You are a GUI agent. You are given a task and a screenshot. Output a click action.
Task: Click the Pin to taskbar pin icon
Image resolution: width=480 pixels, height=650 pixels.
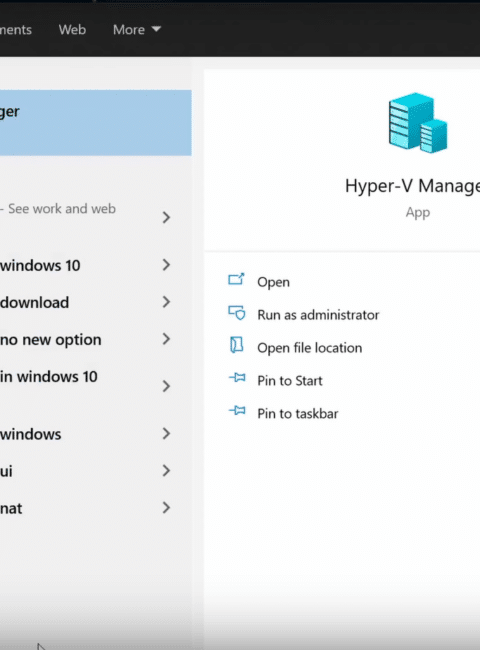(237, 411)
